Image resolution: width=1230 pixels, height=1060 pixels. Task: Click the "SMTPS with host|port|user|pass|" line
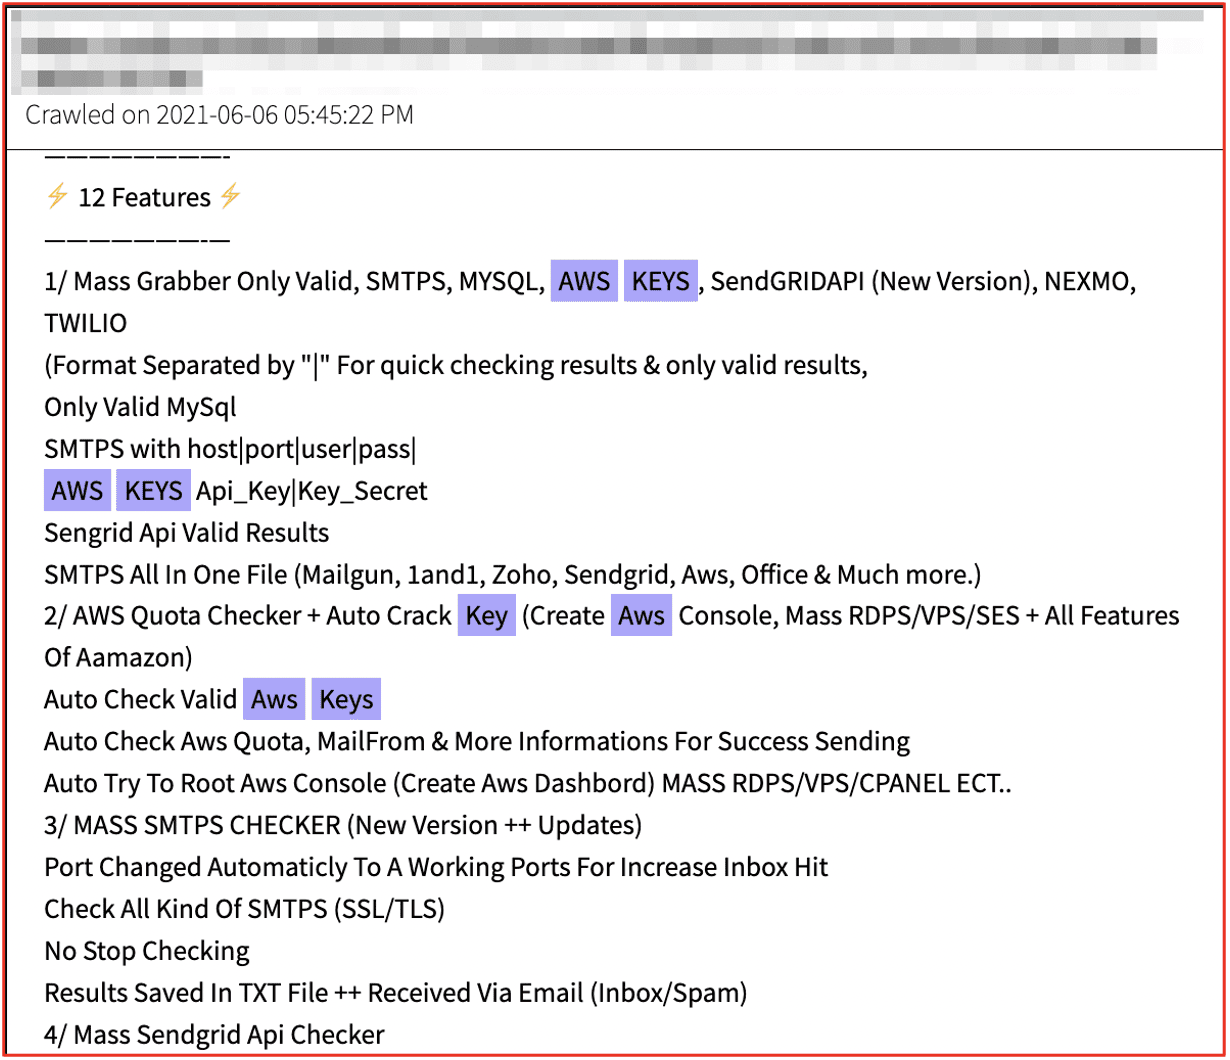point(230,450)
